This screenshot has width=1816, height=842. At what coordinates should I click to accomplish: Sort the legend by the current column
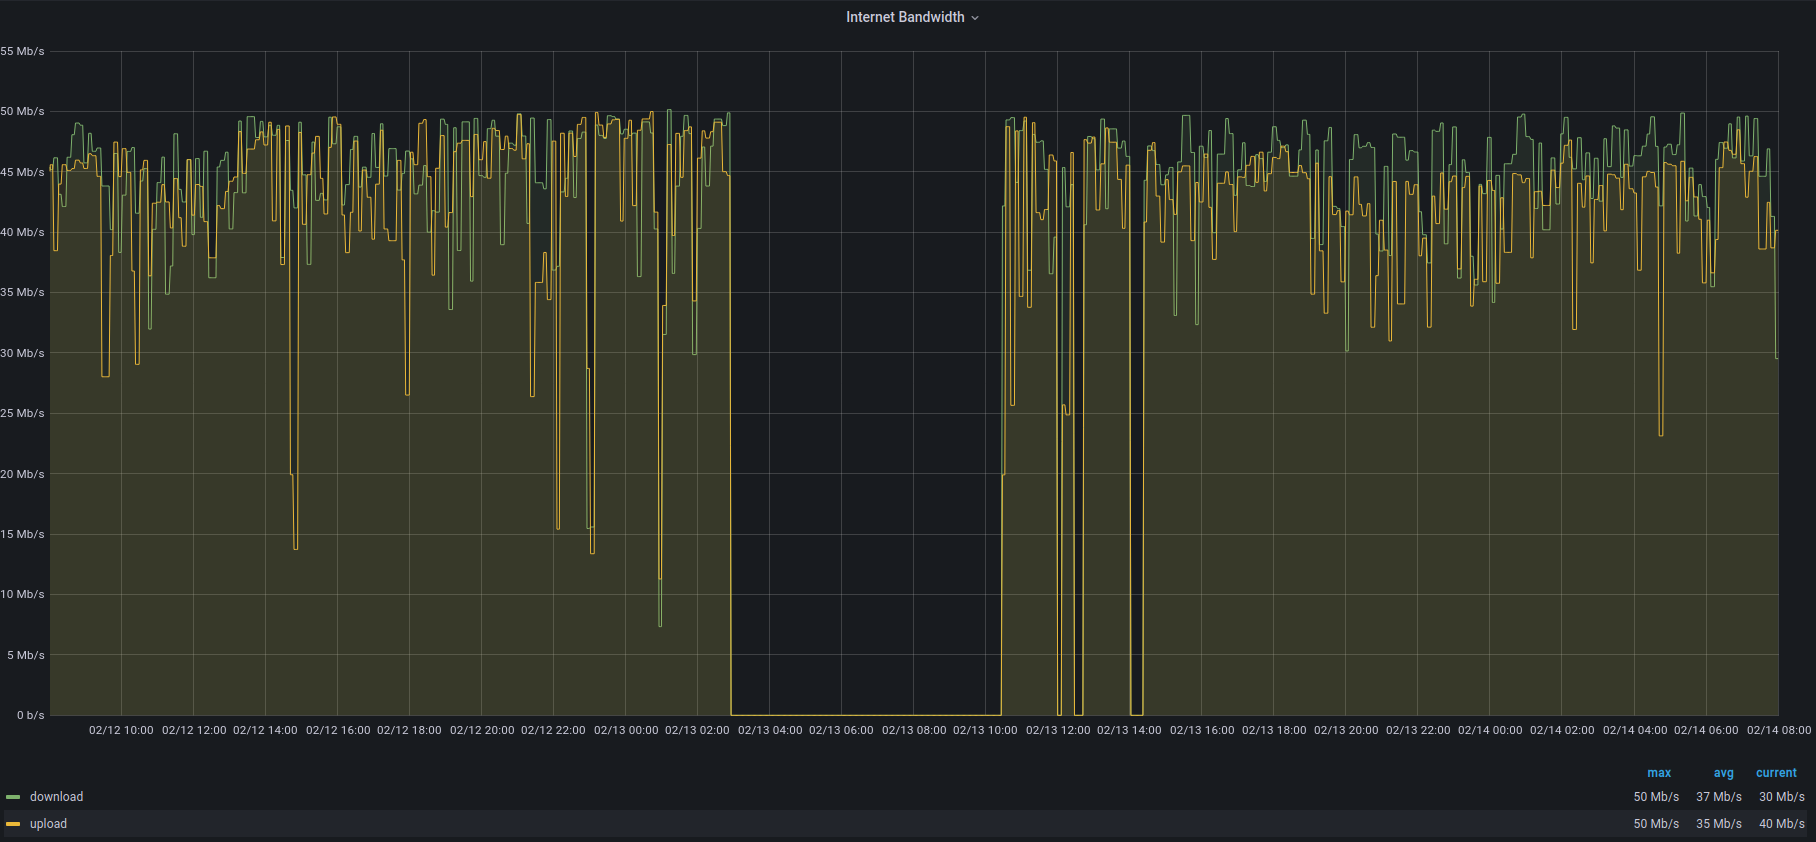(1776, 773)
